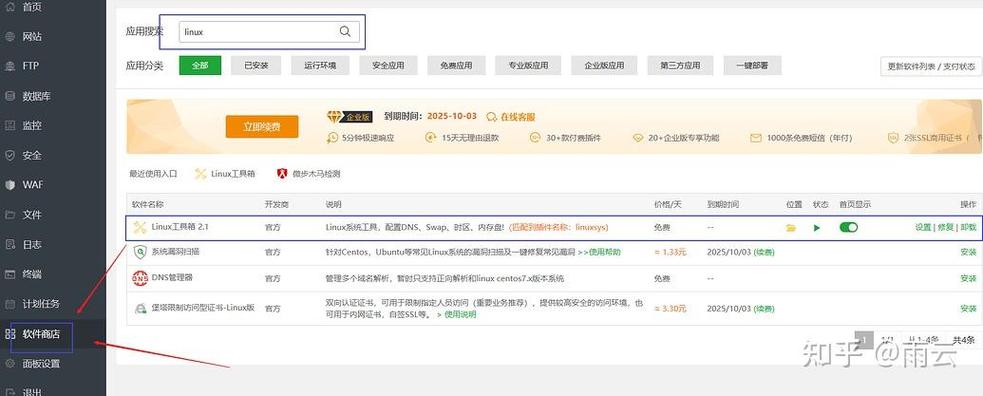Open 面板设置 in the sidebar
Image resolution: width=983 pixels, height=396 pixels.
tap(41, 363)
